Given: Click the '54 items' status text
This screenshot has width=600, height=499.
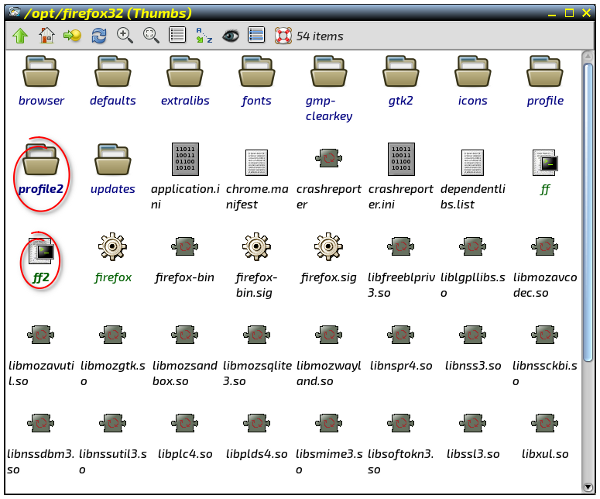Looking at the screenshot, I should [320, 36].
